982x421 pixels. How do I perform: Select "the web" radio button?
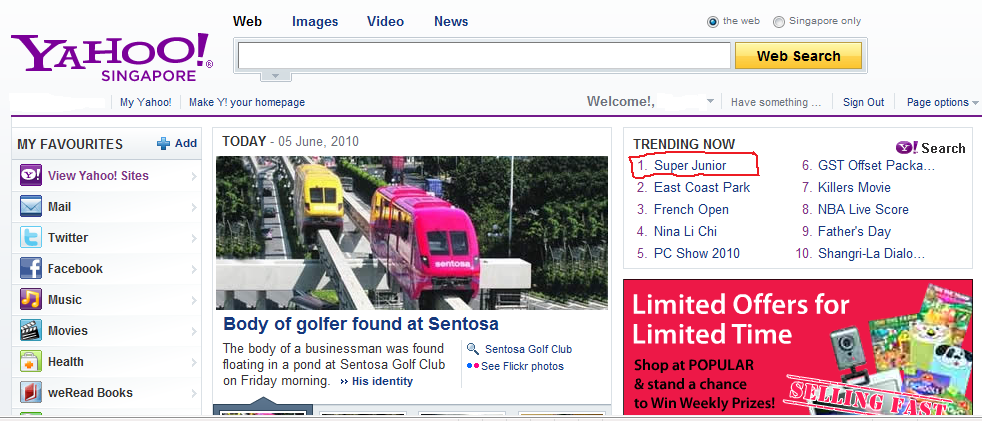(x=713, y=22)
